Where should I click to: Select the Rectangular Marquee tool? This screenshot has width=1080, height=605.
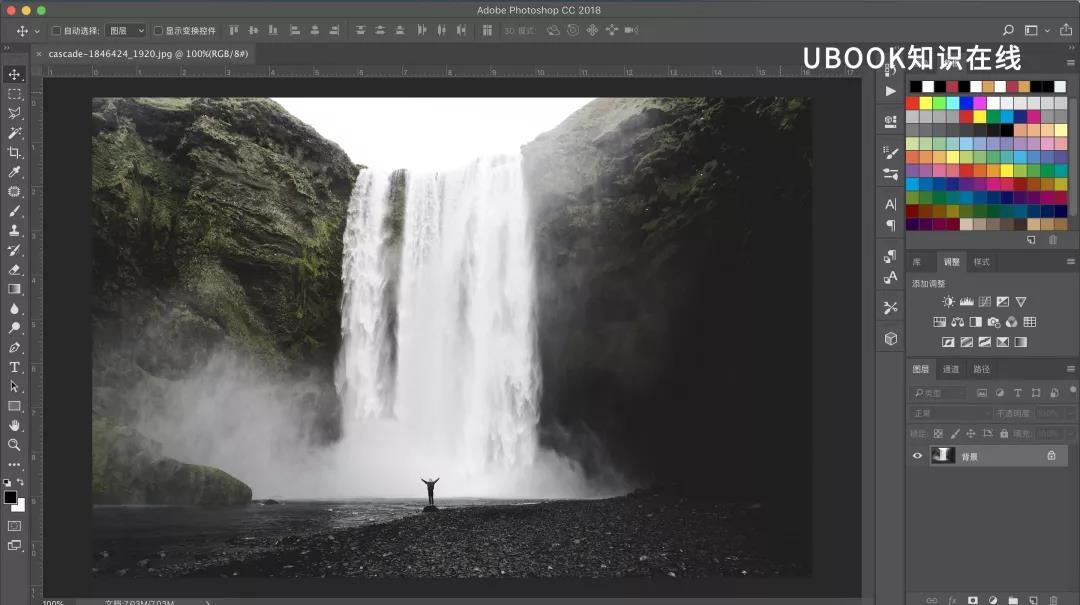(x=14, y=94)
